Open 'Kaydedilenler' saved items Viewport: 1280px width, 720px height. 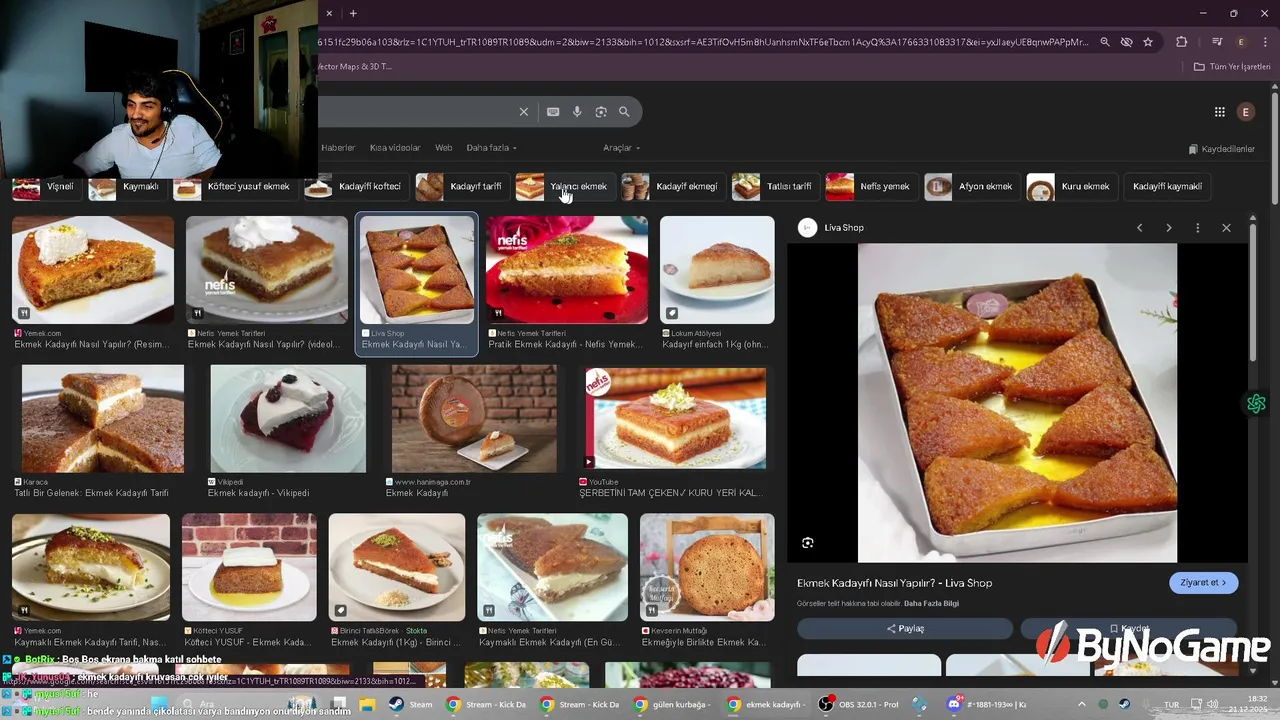click(x=1221, y=149)
